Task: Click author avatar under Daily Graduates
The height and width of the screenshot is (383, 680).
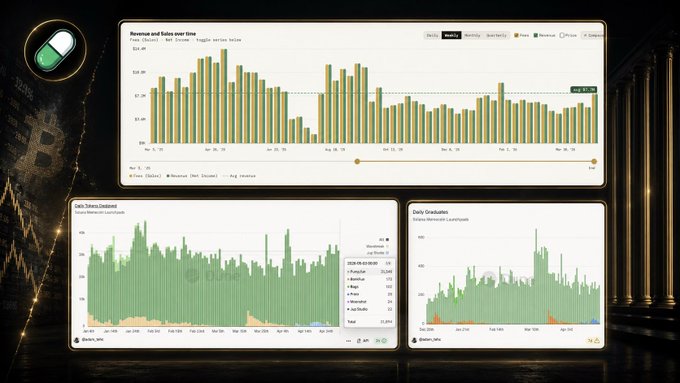Action: 415,340
